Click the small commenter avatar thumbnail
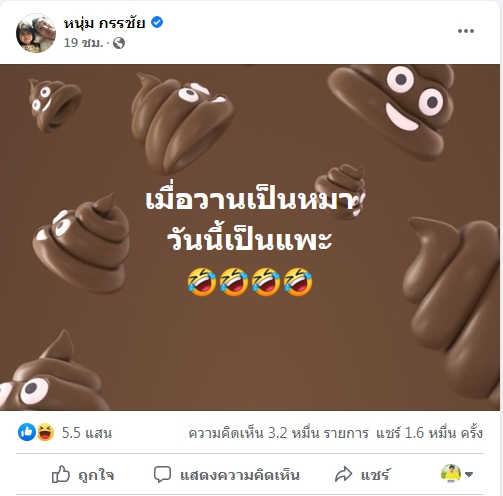Image resolution: width=503 pixels, height=496 pixels. 451,473
